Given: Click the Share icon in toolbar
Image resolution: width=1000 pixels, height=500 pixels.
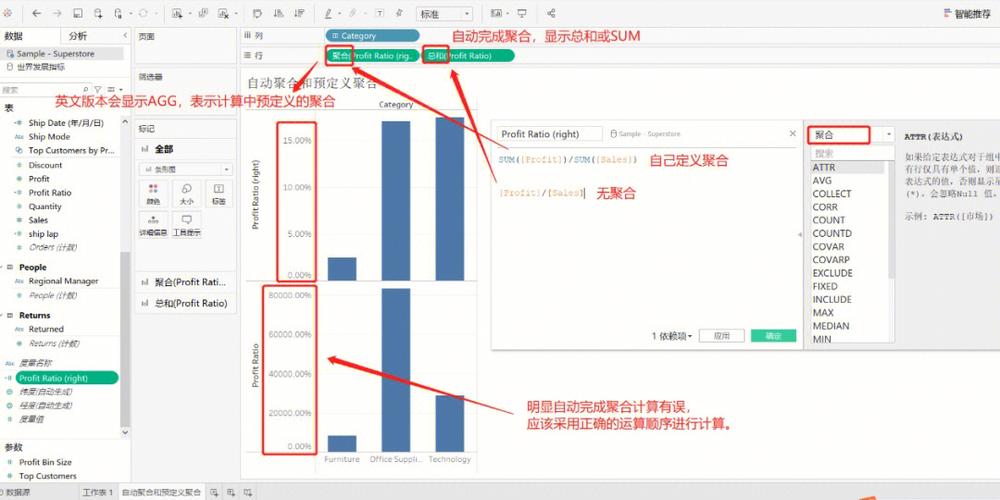Looking at the screenshot, I should [551, 13].
